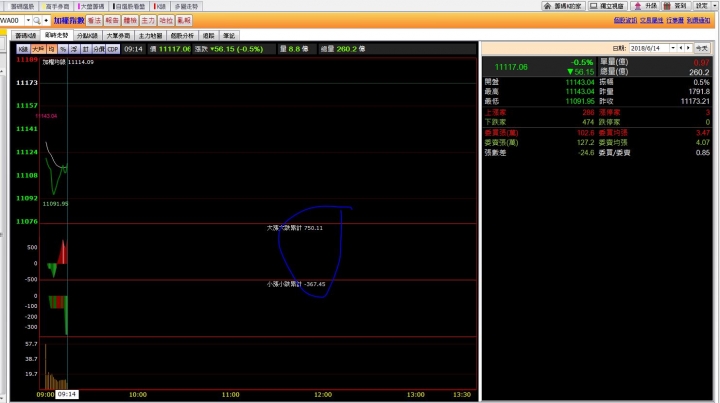Toggle the 分價 price distribution button

[99, 49]
